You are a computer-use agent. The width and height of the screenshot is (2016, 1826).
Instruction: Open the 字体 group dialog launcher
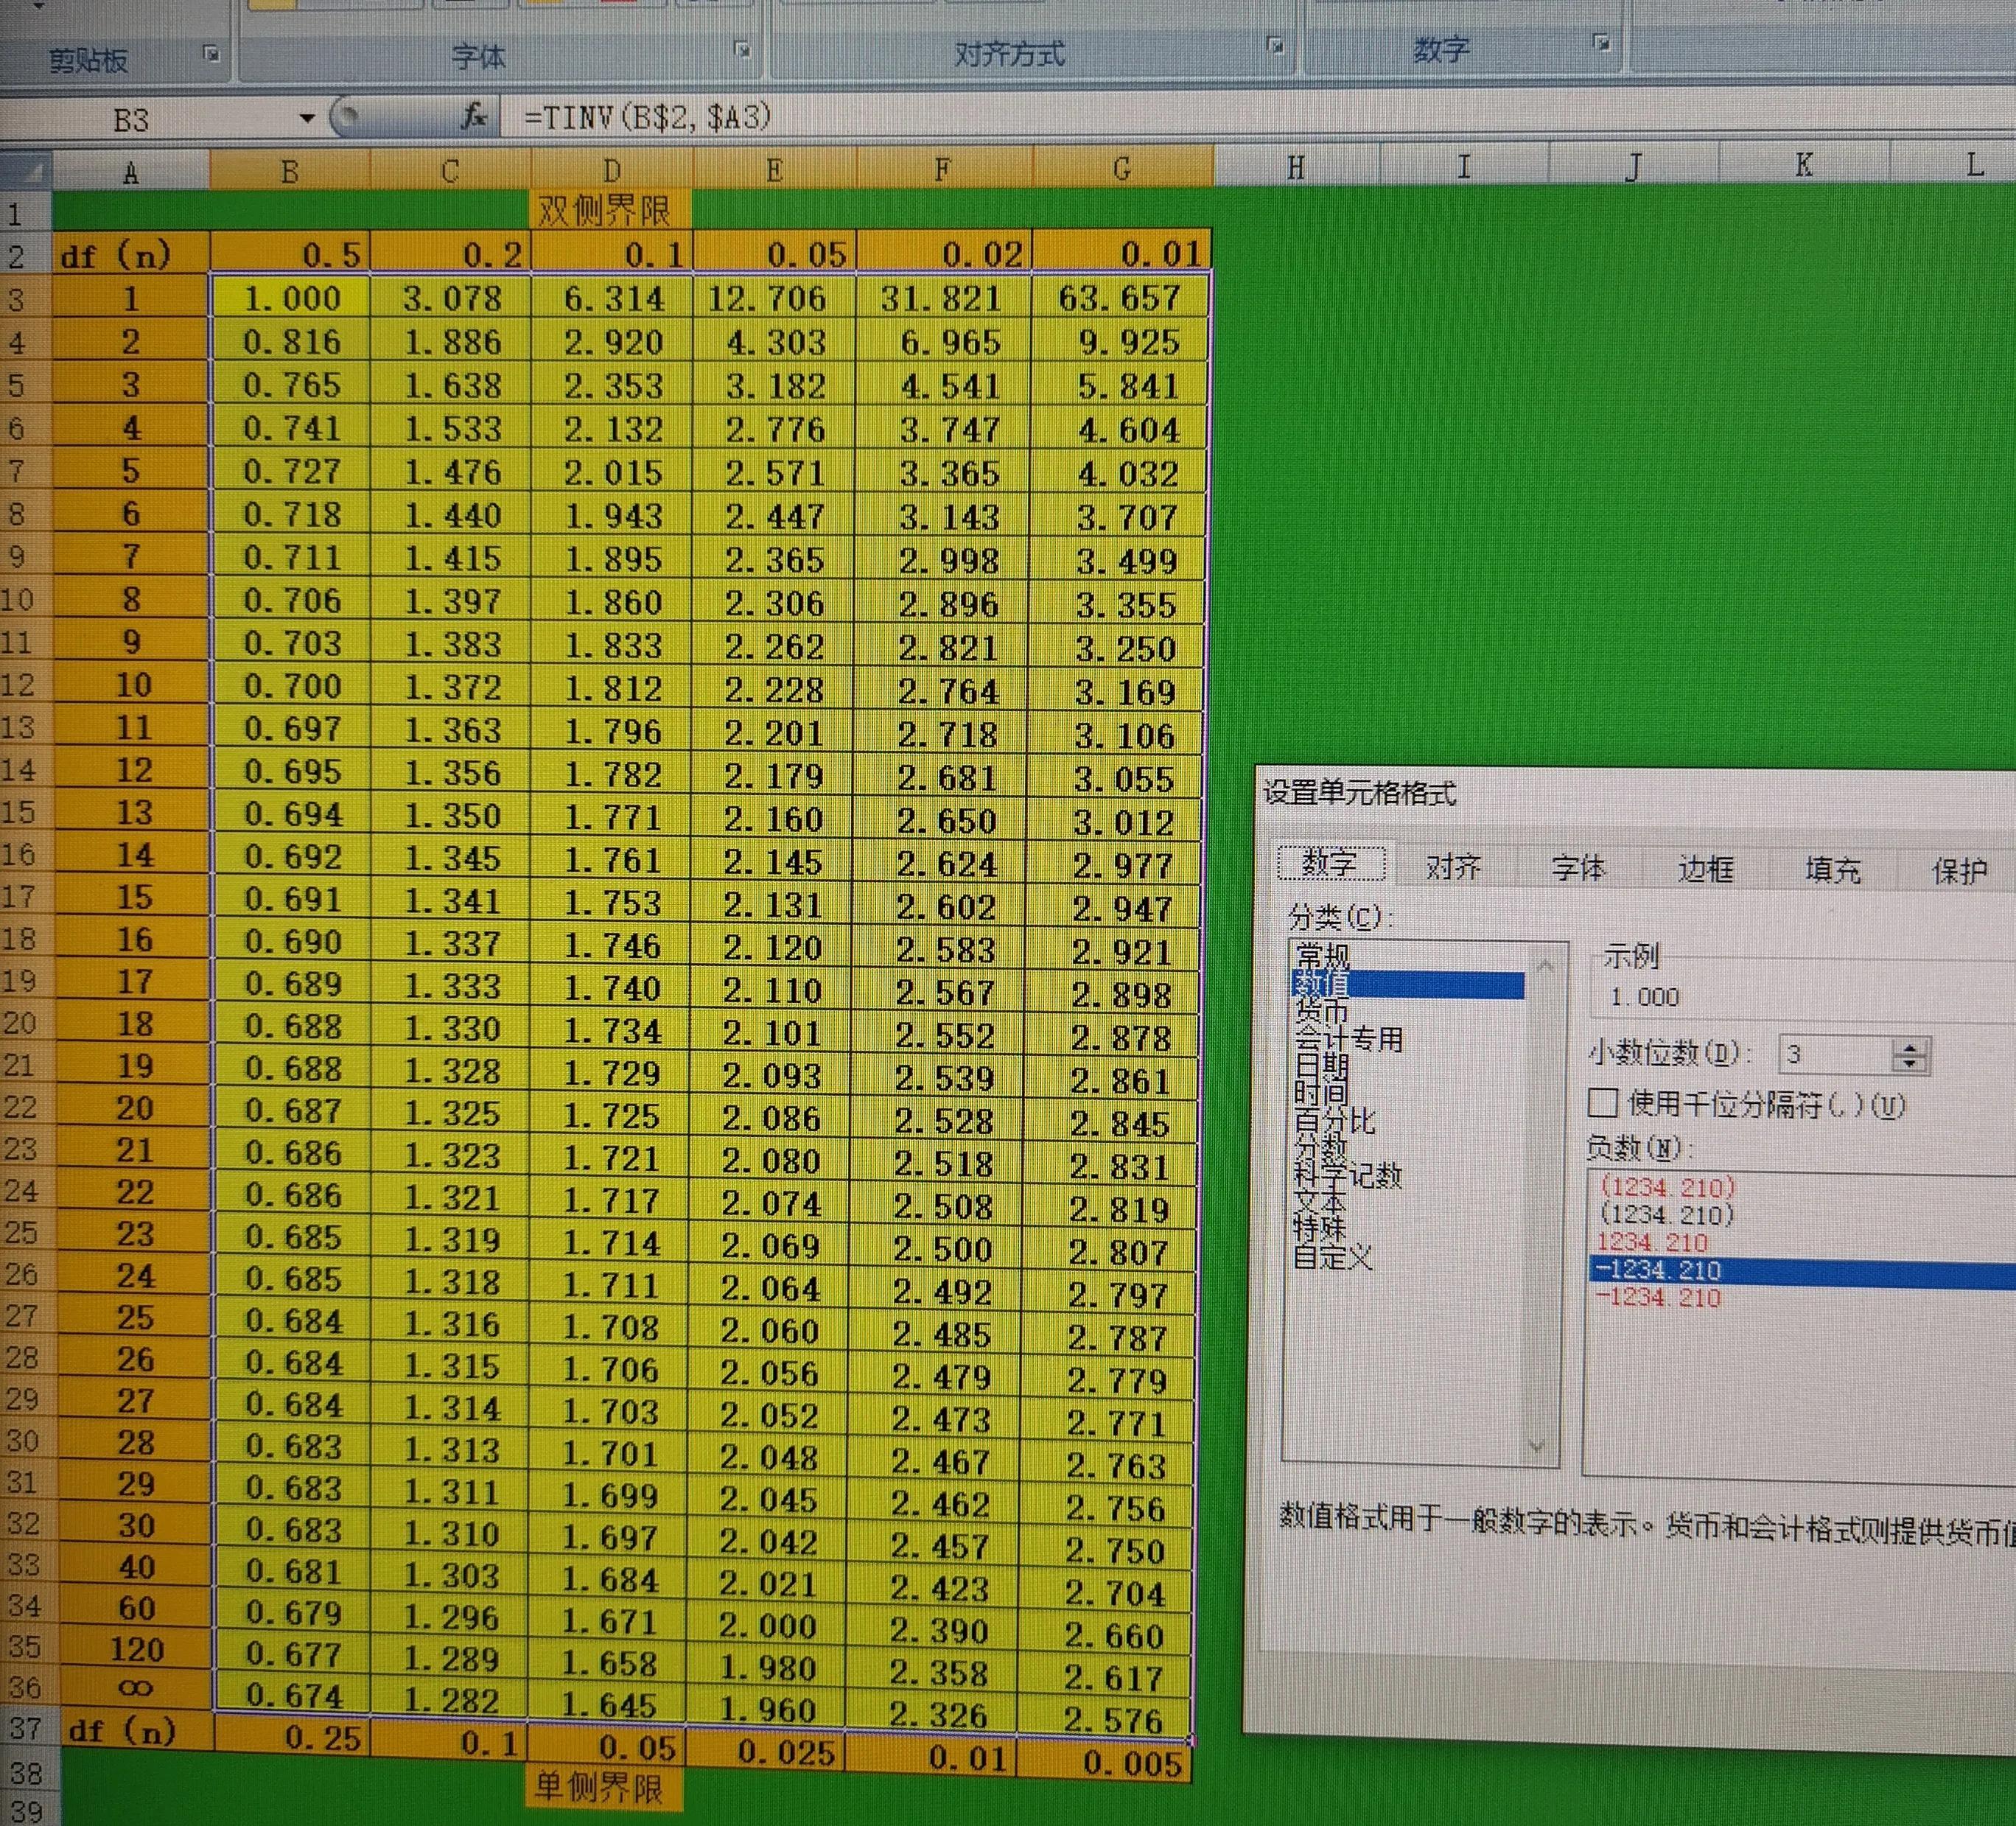[741, 49]
